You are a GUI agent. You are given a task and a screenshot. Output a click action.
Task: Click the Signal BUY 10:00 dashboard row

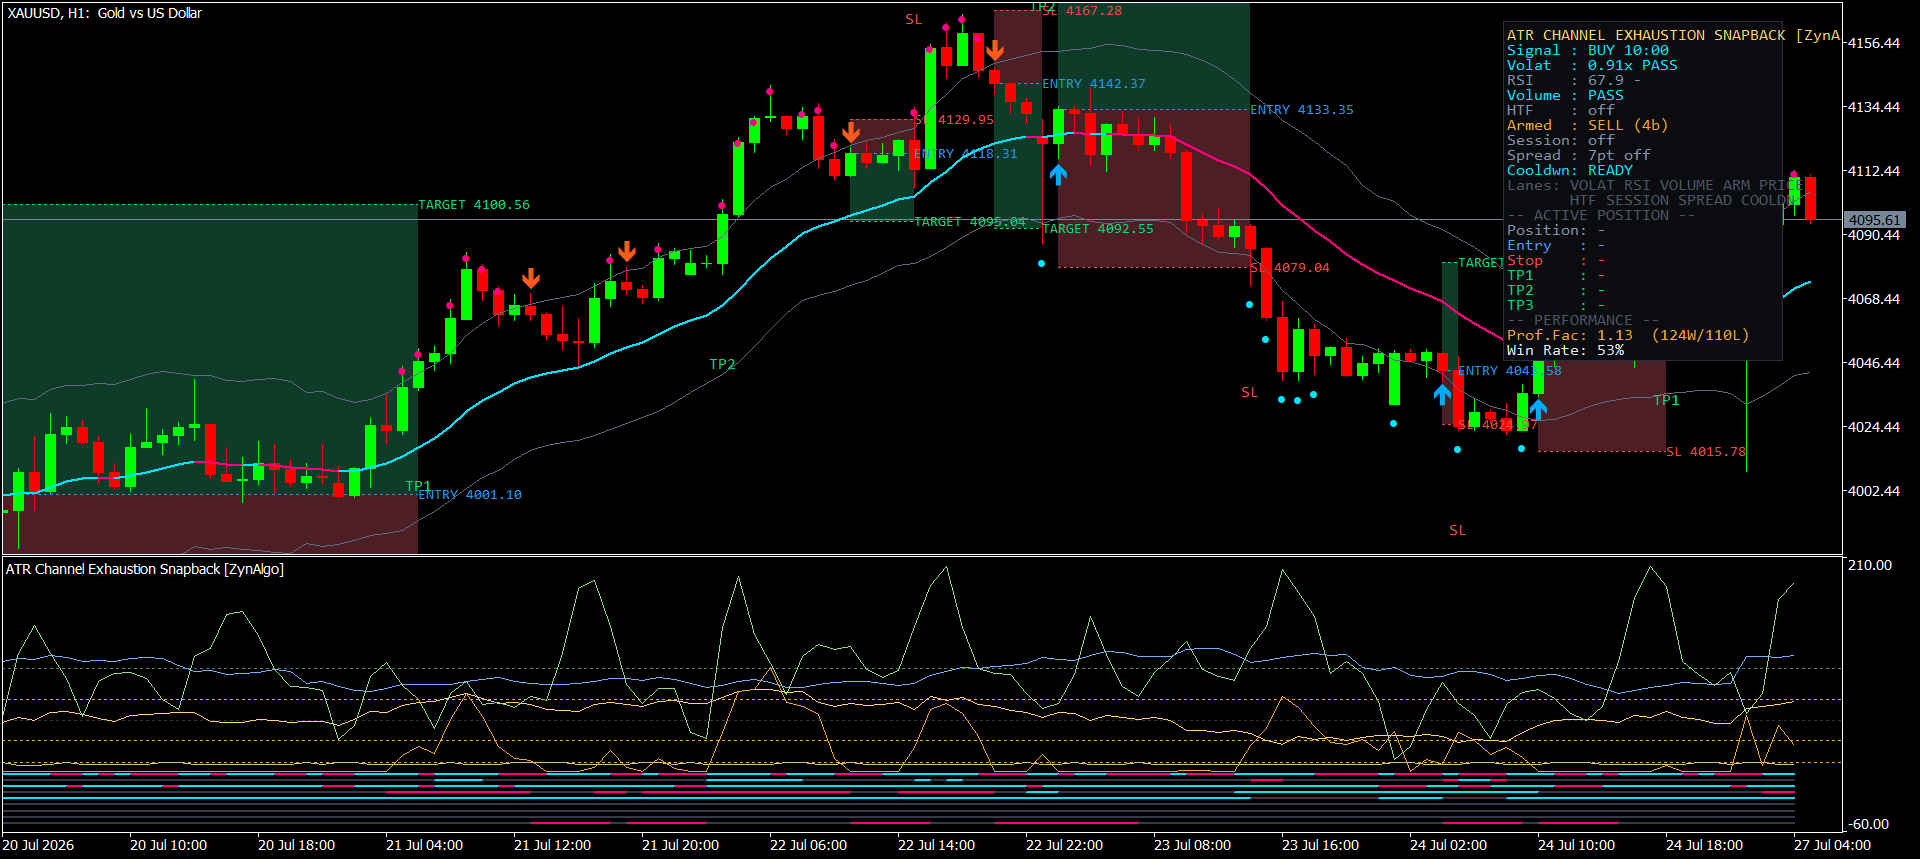click(x=1588, y=50)
